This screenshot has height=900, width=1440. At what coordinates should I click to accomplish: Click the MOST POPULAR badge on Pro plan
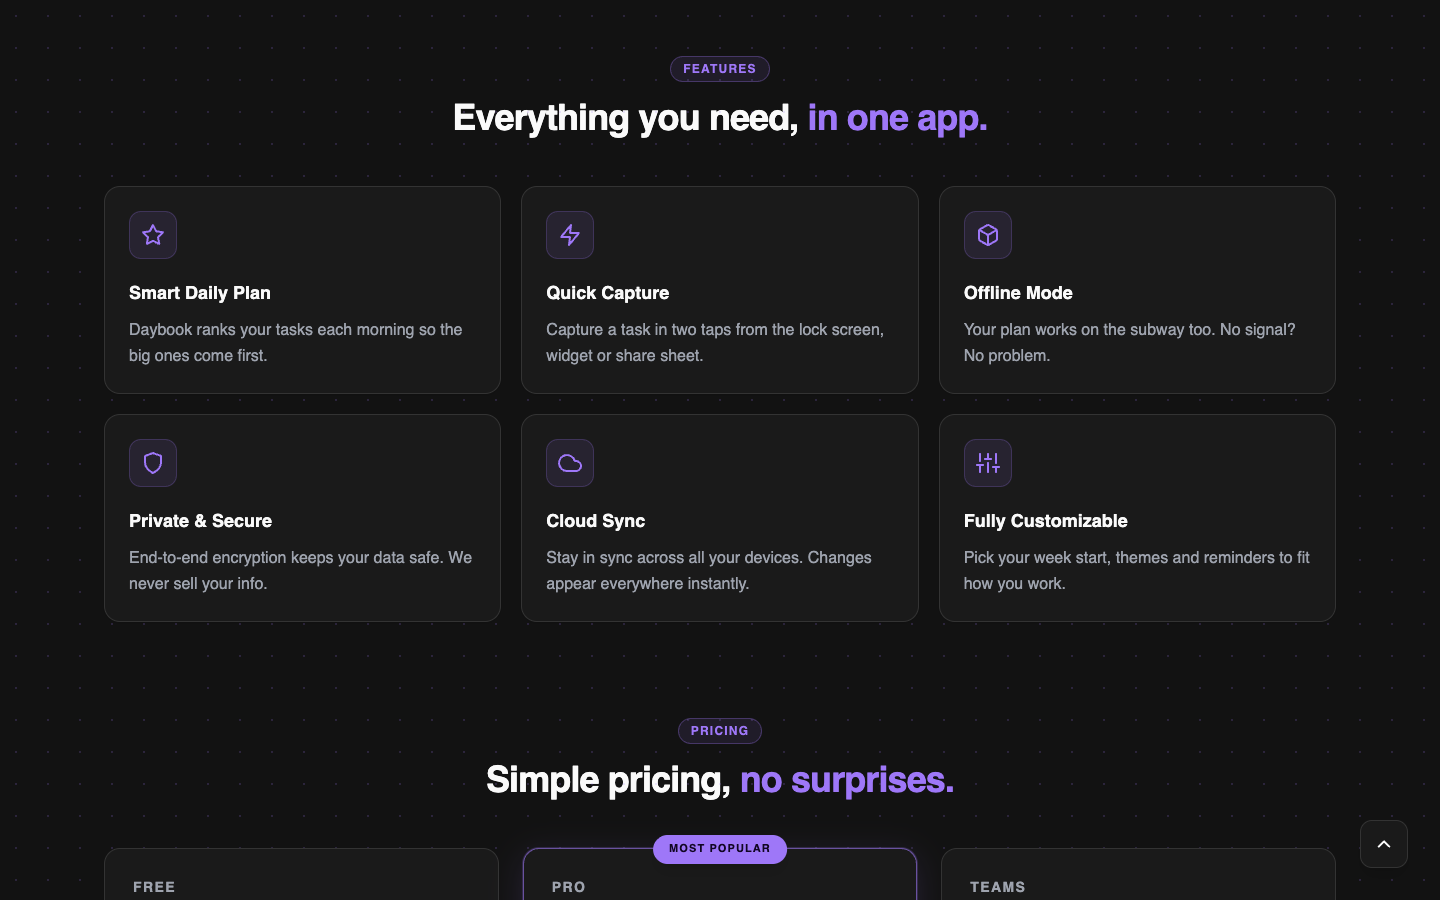[720, 849]
